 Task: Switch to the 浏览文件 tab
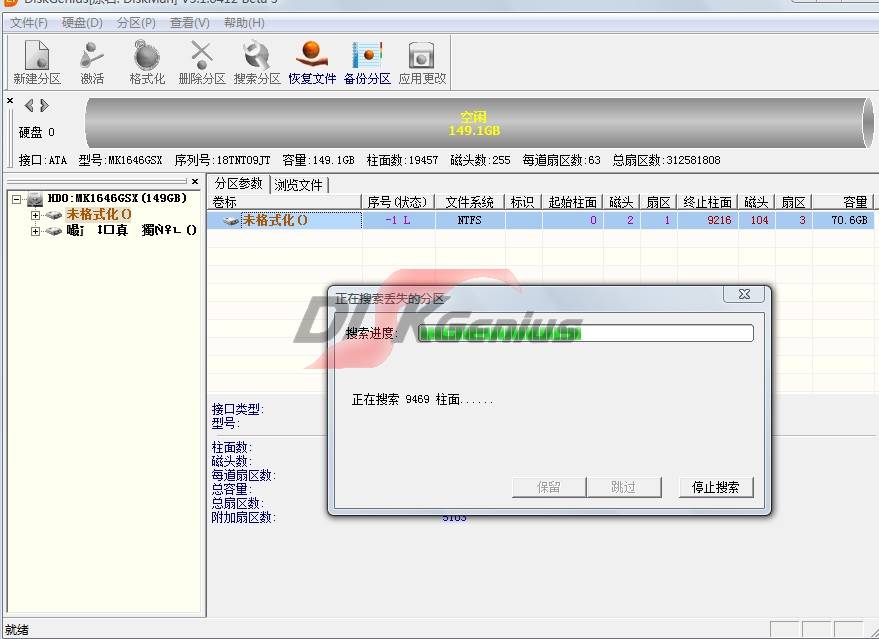299,185
